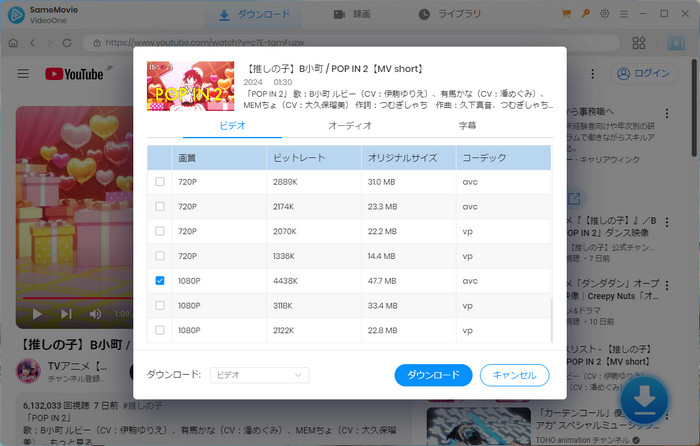This screenshot has height=446, width=700.
Task: Click the 画質 column header
Action: click(x=219, y=158)
